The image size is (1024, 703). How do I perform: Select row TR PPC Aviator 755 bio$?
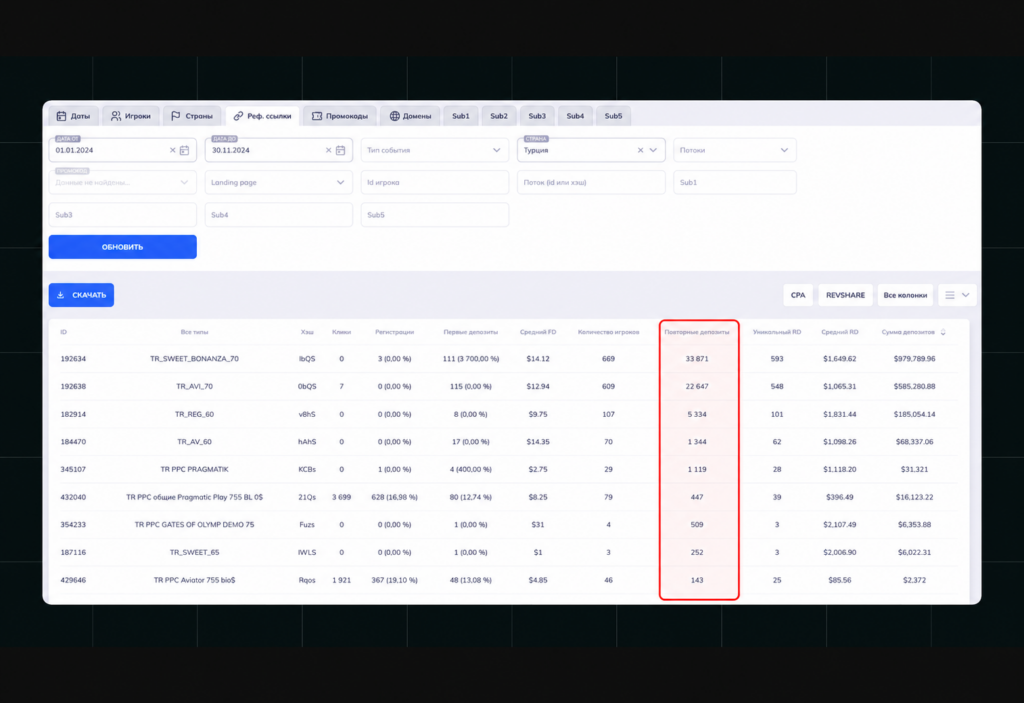point(509,580)
